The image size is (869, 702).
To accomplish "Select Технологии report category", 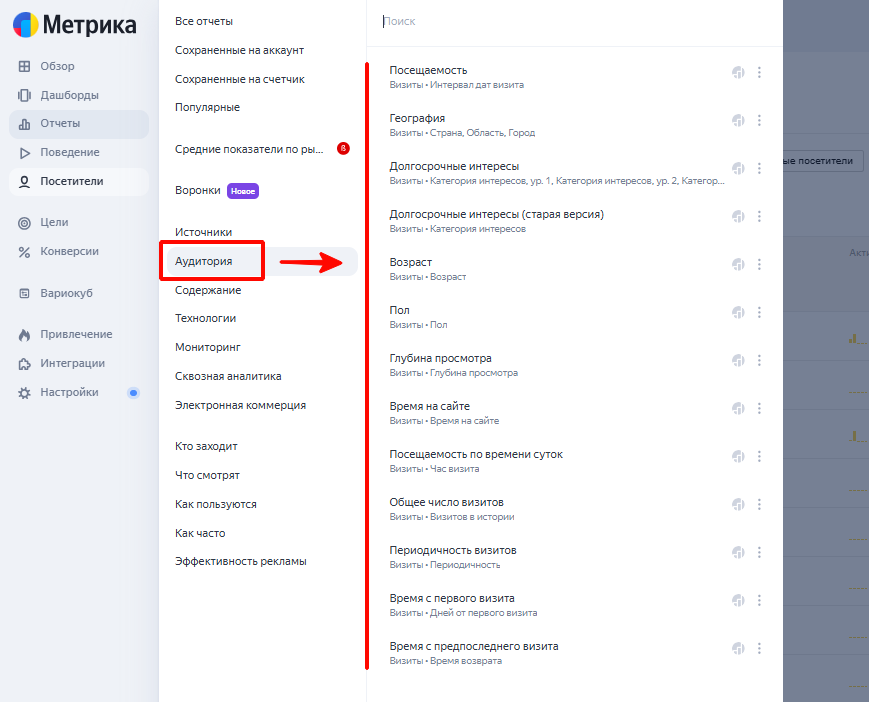I will coord(205,318).
